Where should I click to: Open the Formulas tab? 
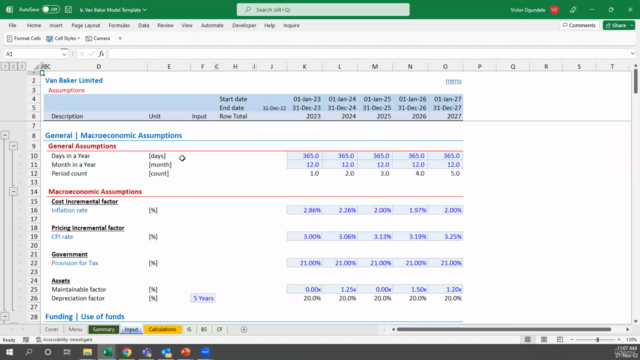tap(119, 25)
